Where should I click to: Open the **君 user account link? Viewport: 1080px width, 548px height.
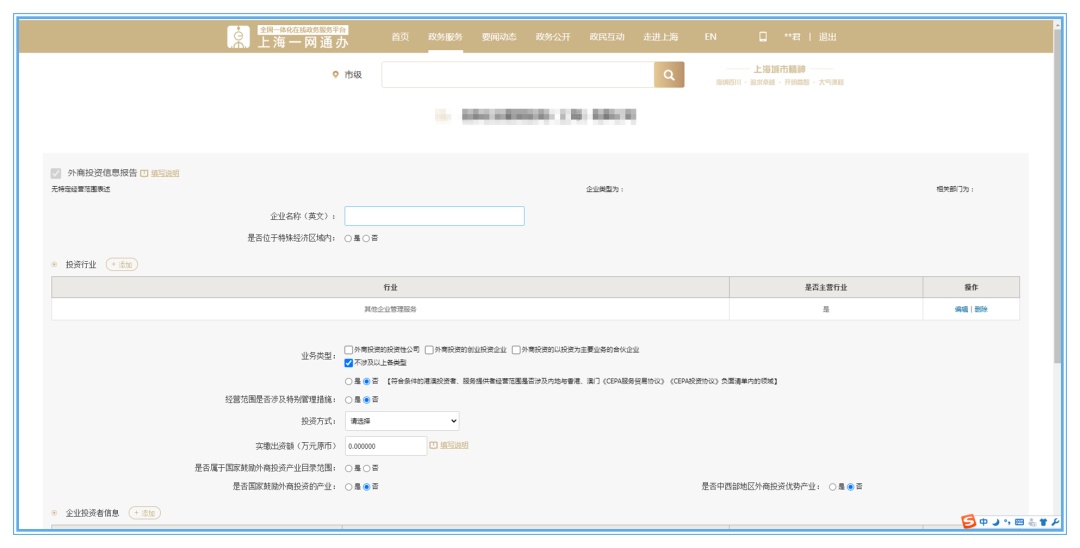coord(792,37)
